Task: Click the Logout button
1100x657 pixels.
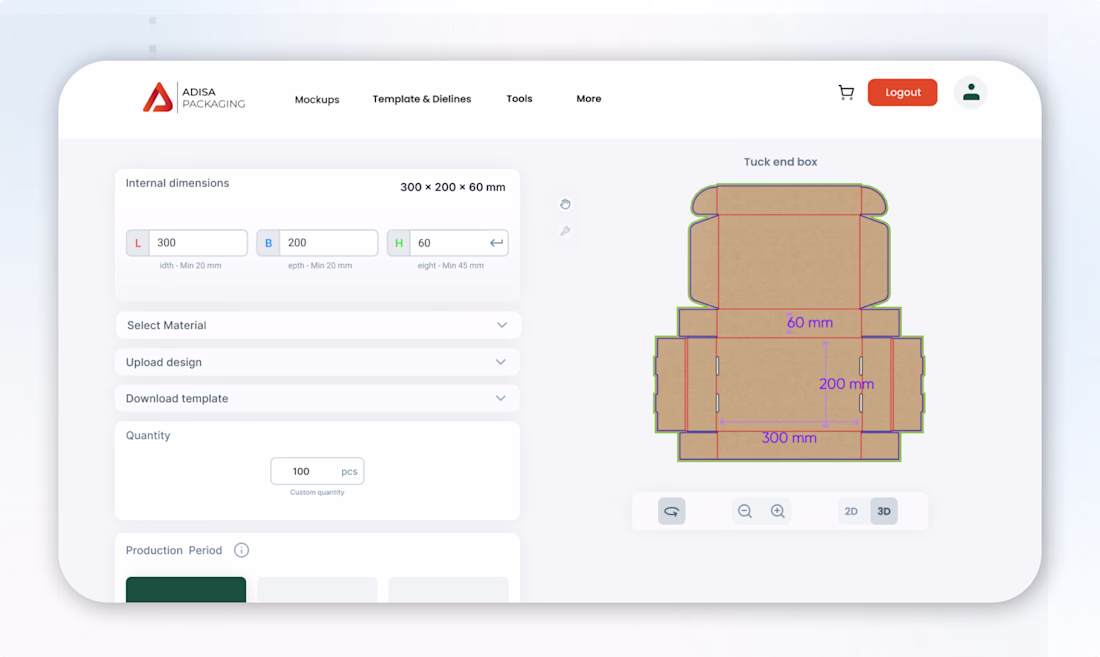Action: click(902, 93)
